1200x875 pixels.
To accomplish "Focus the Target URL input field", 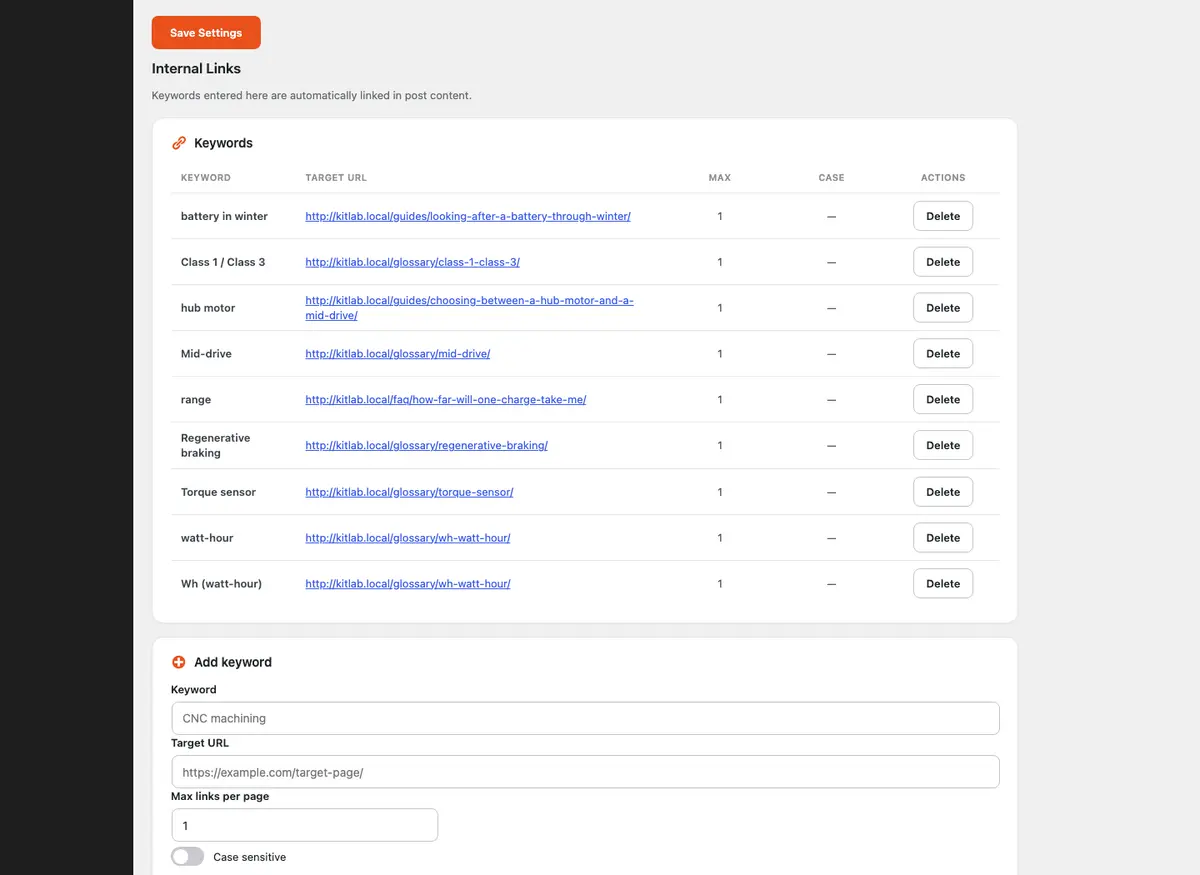I will (x=585, y=772).
